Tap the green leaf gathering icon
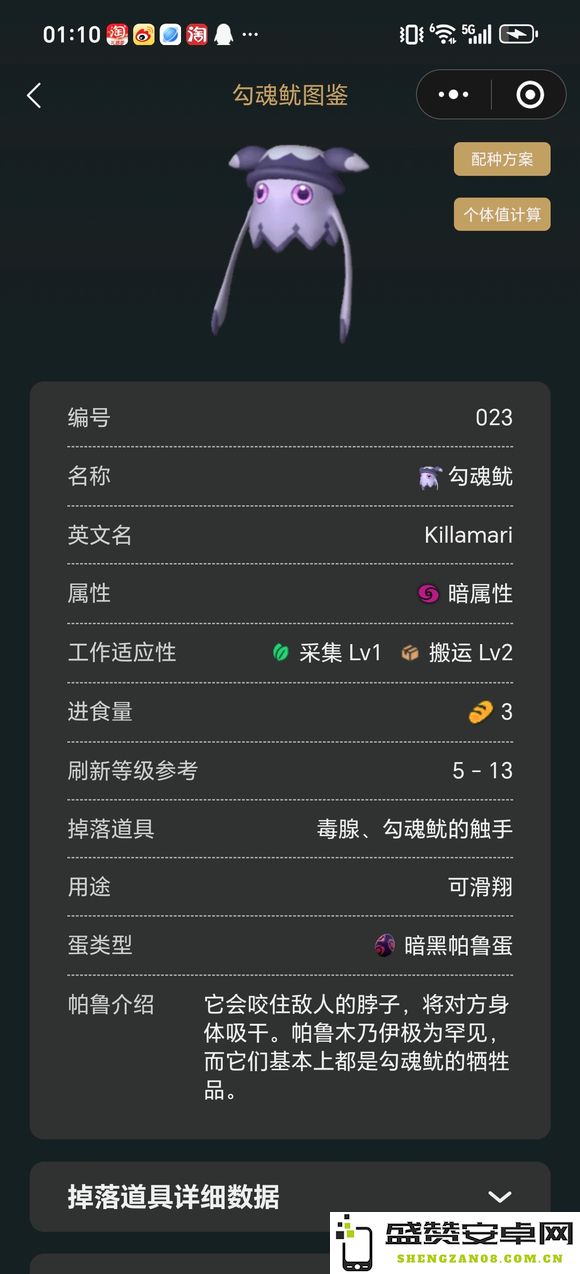 coord(281,653)
